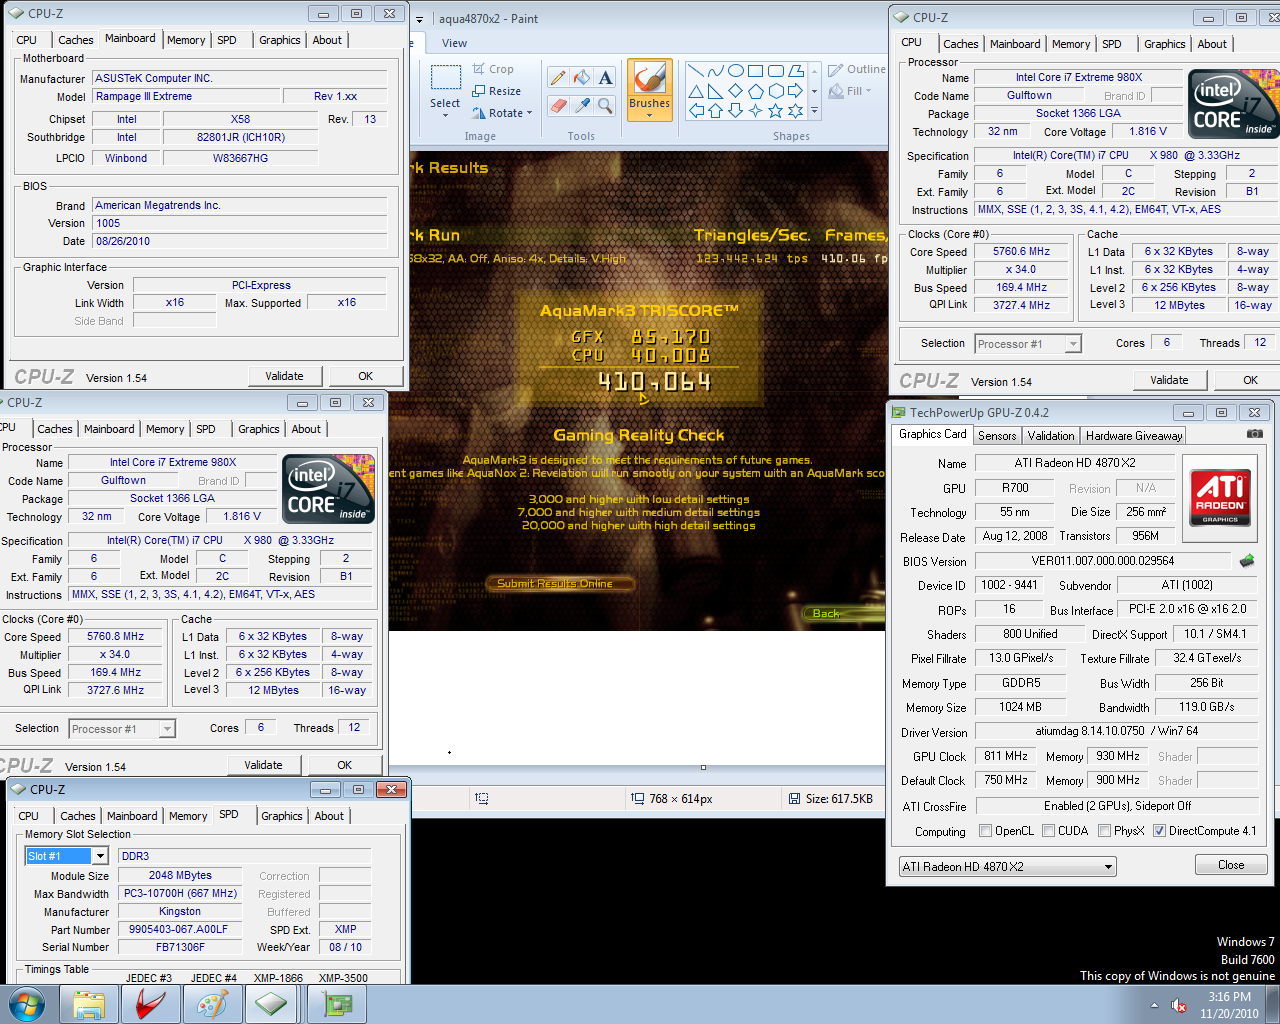This screenshot has width=1280, height=1024.
Task: Open Processor #1 dropdown in left CPU-Z
Action: pos(122,729)
